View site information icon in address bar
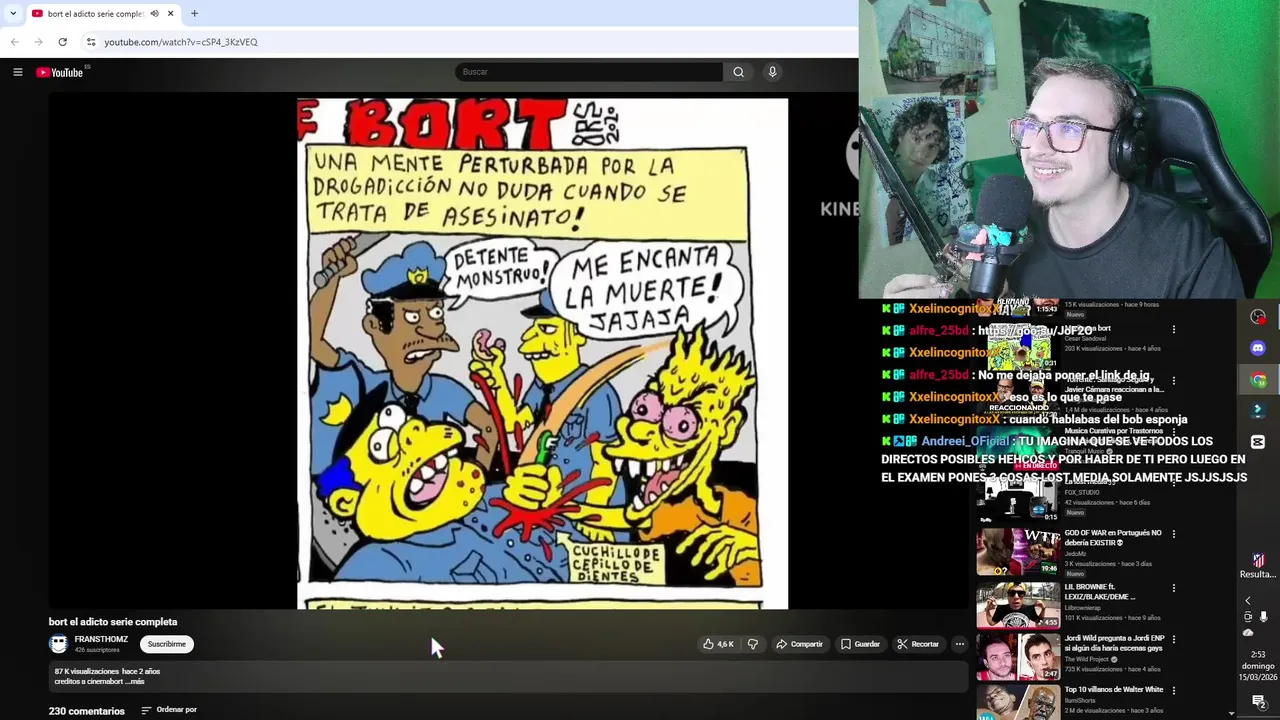The height and width of the screenshot is (720, 1280). click(x=91, y=42)
